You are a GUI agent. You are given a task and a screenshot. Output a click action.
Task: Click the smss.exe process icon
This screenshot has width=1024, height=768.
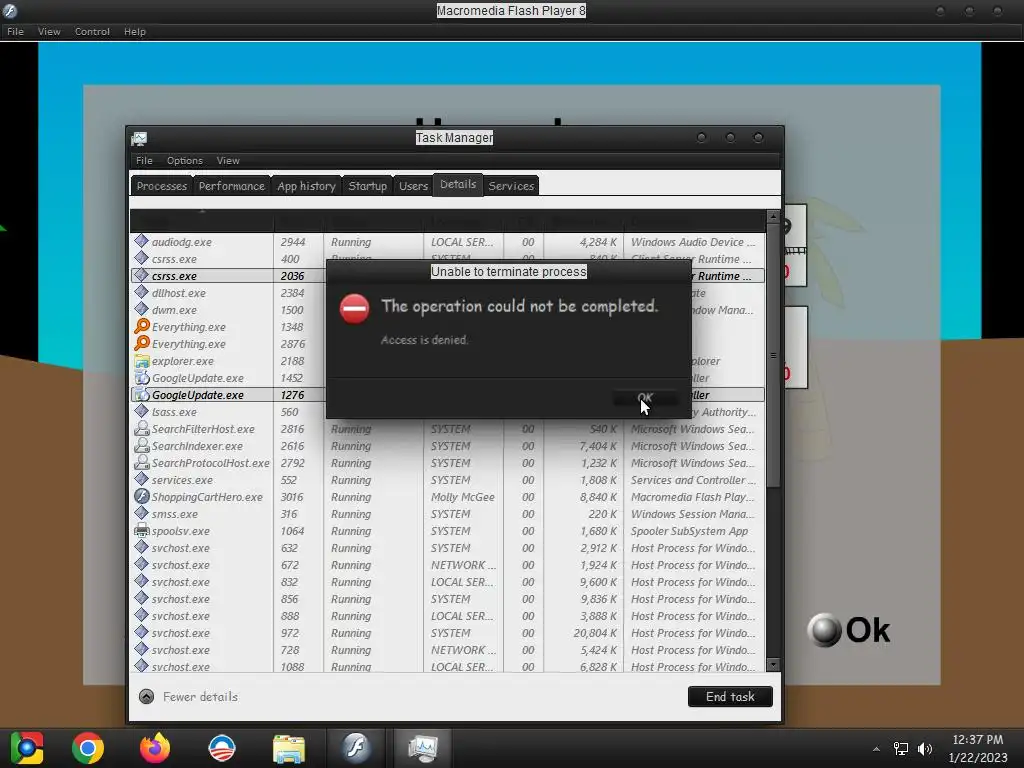click(141, 513)
